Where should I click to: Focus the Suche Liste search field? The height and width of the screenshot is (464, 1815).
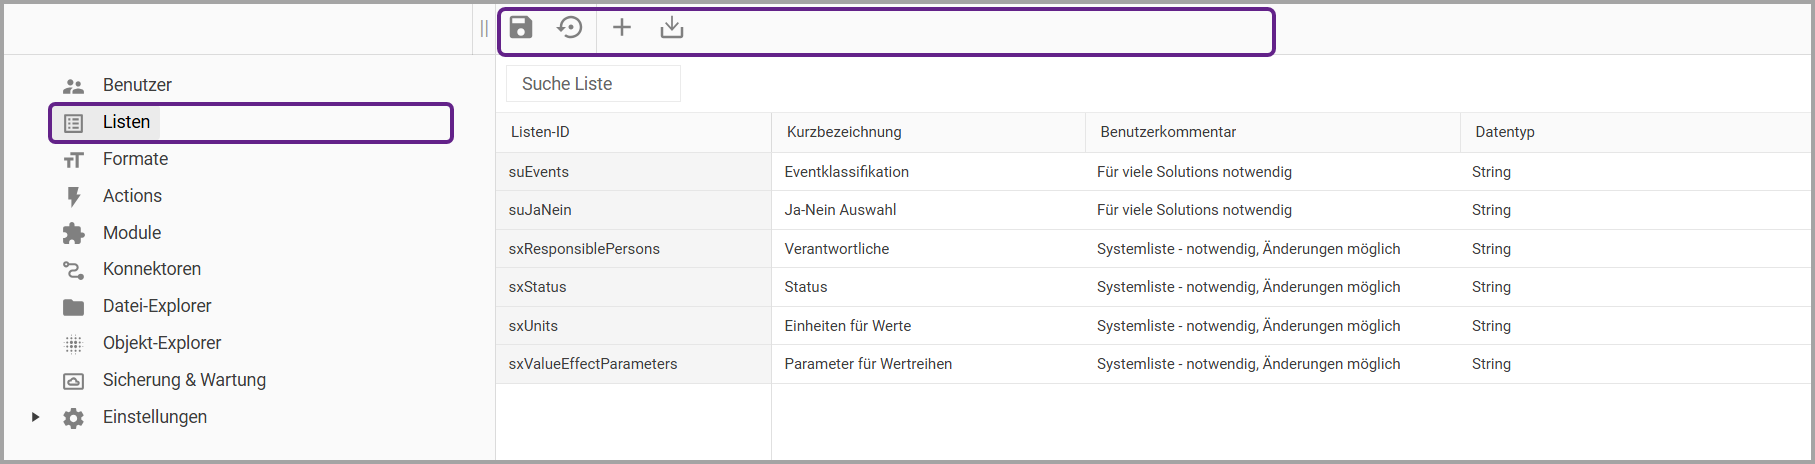pos(593,84)
